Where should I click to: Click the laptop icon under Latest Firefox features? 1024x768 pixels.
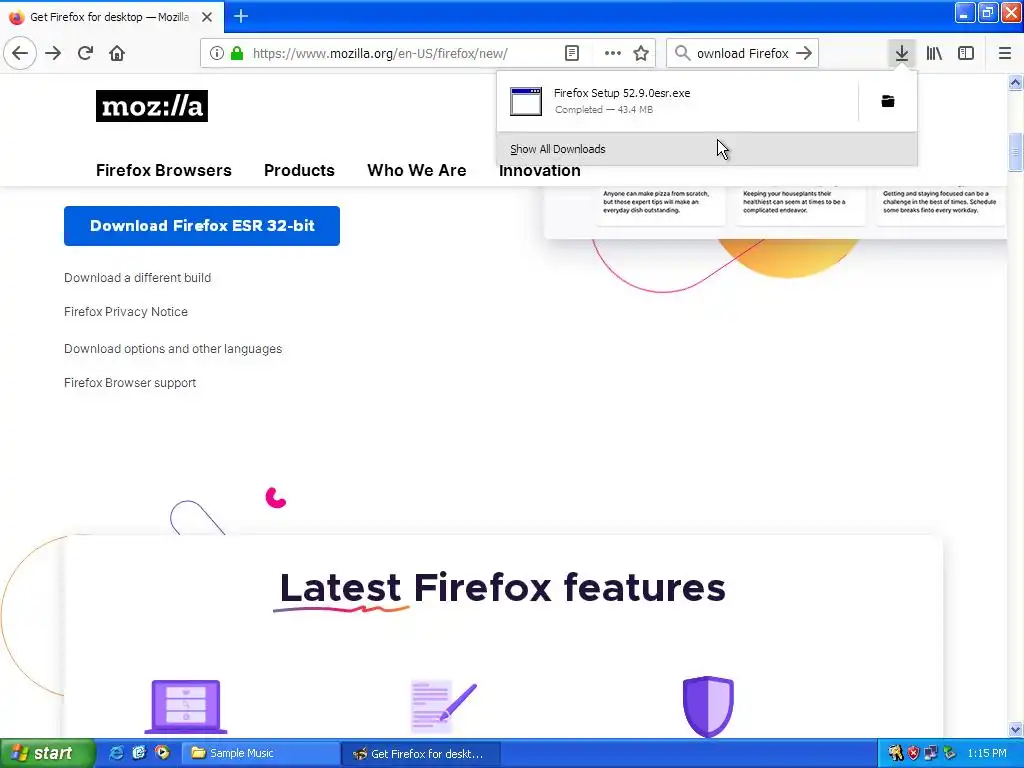pos(185,707)
